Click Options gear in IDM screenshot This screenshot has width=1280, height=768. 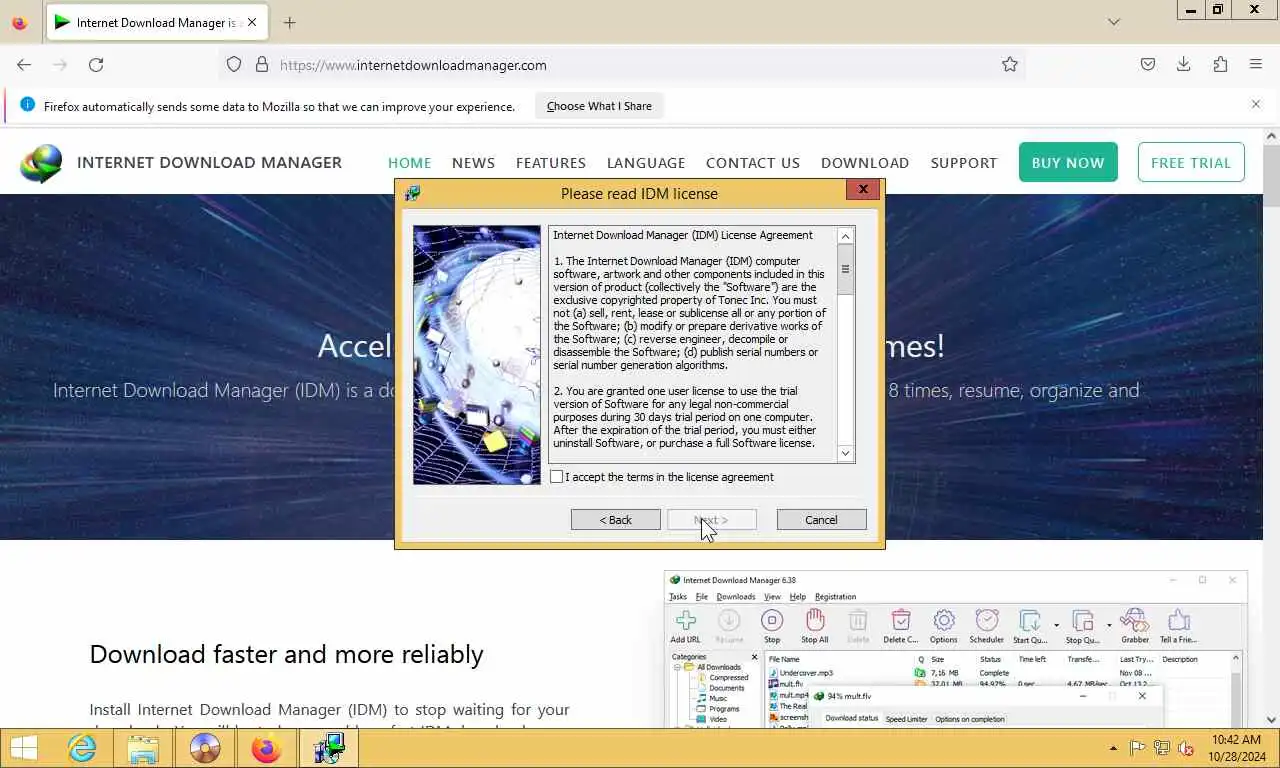point(944,627)
